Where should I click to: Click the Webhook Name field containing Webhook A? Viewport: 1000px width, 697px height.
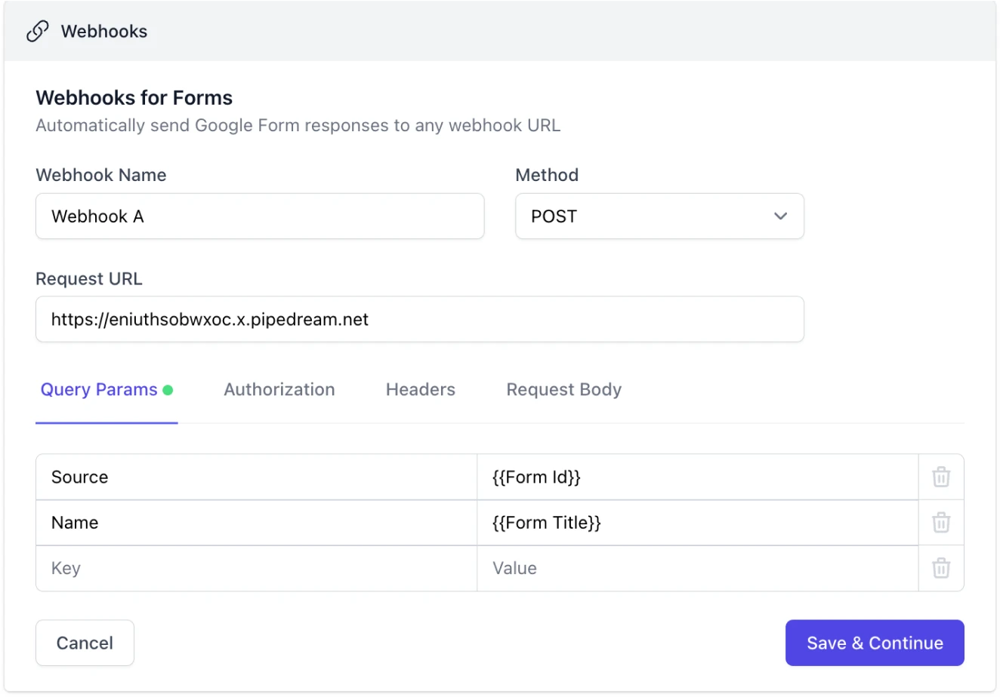[x=260, y=216]
